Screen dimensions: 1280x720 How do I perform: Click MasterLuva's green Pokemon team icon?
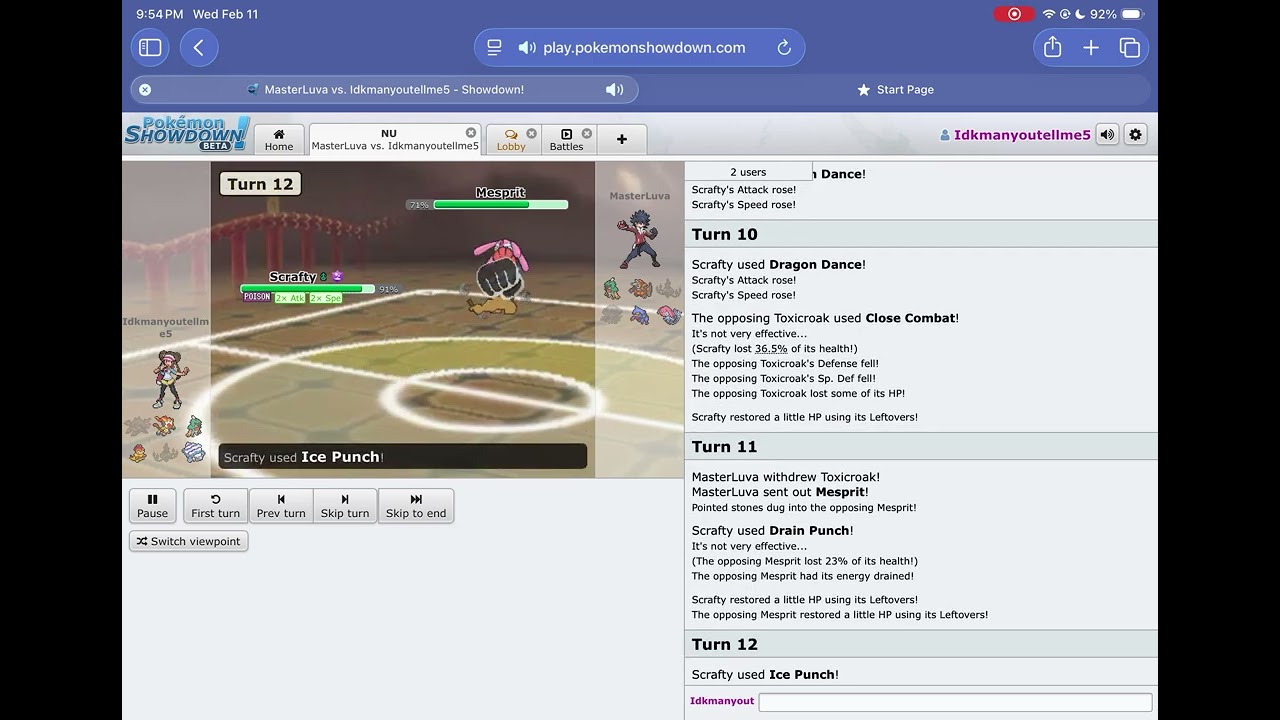coord(612,289)
